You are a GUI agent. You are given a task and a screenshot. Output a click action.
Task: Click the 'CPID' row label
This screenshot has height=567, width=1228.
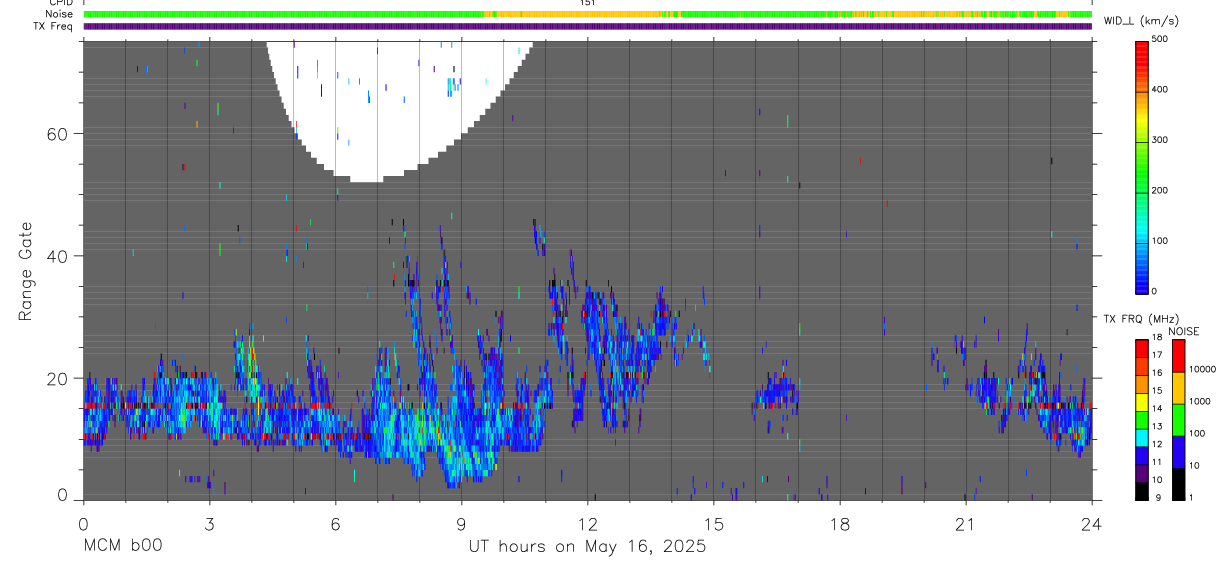(x=60, y=3)
